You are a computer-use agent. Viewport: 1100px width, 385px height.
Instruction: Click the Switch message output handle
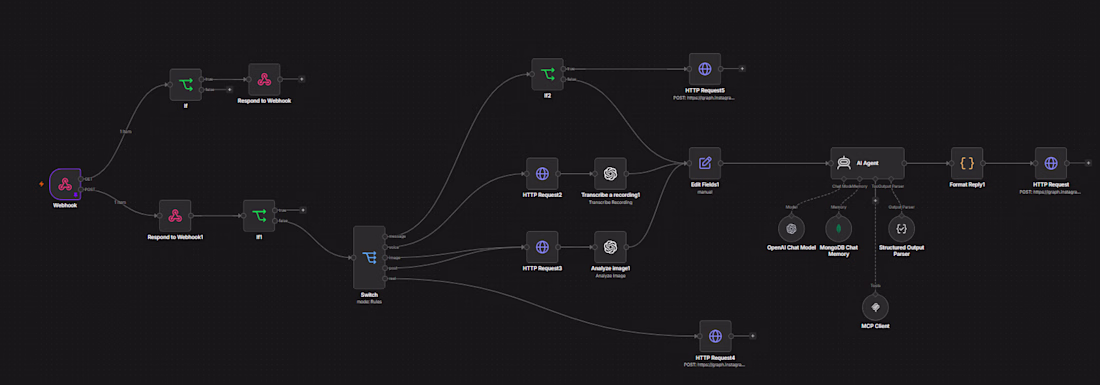(385, 236)
